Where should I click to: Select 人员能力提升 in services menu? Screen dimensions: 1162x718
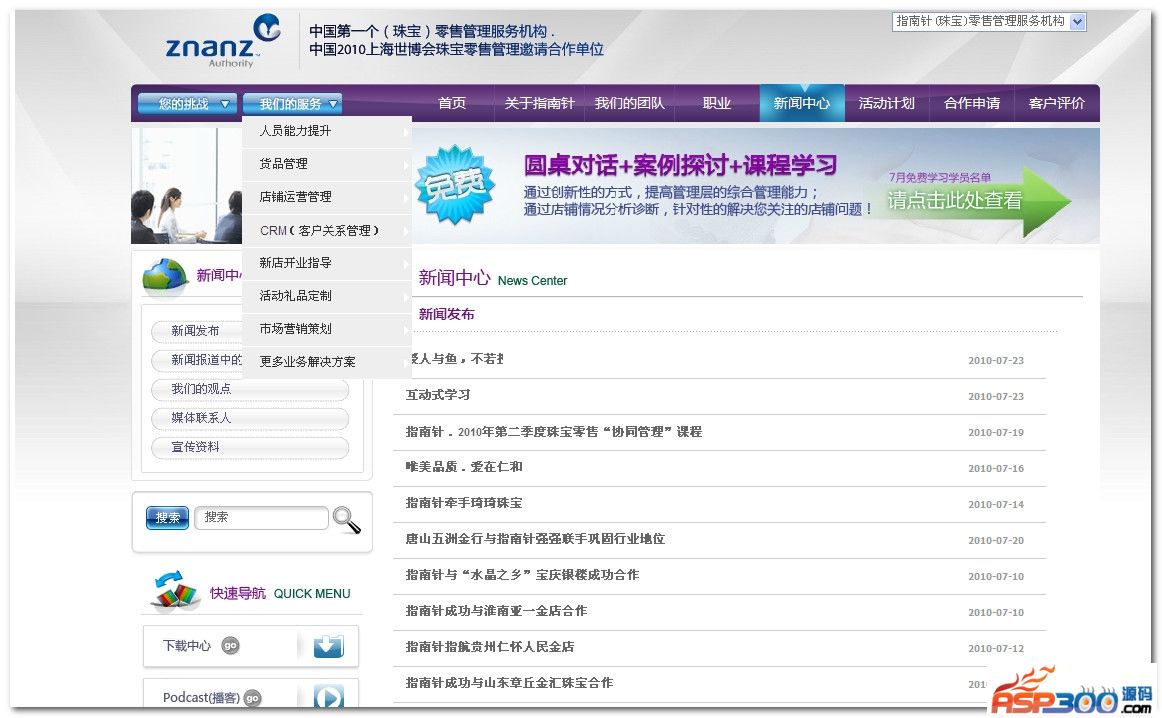click(327, 131)
